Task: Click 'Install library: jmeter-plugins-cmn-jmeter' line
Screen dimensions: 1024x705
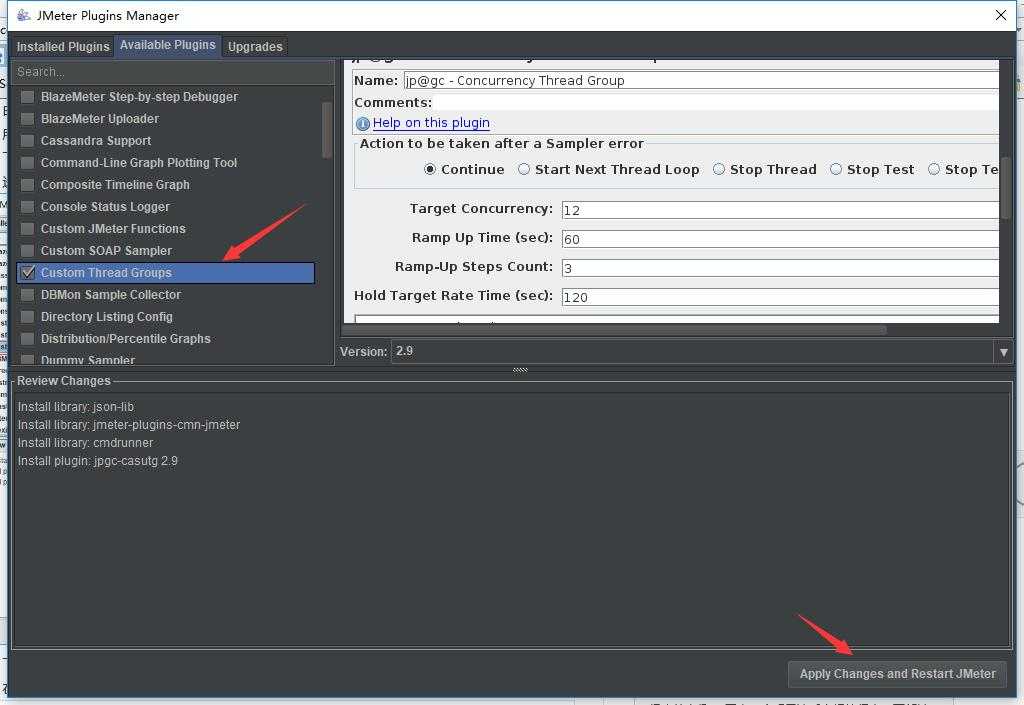Action: coord(129,425)
